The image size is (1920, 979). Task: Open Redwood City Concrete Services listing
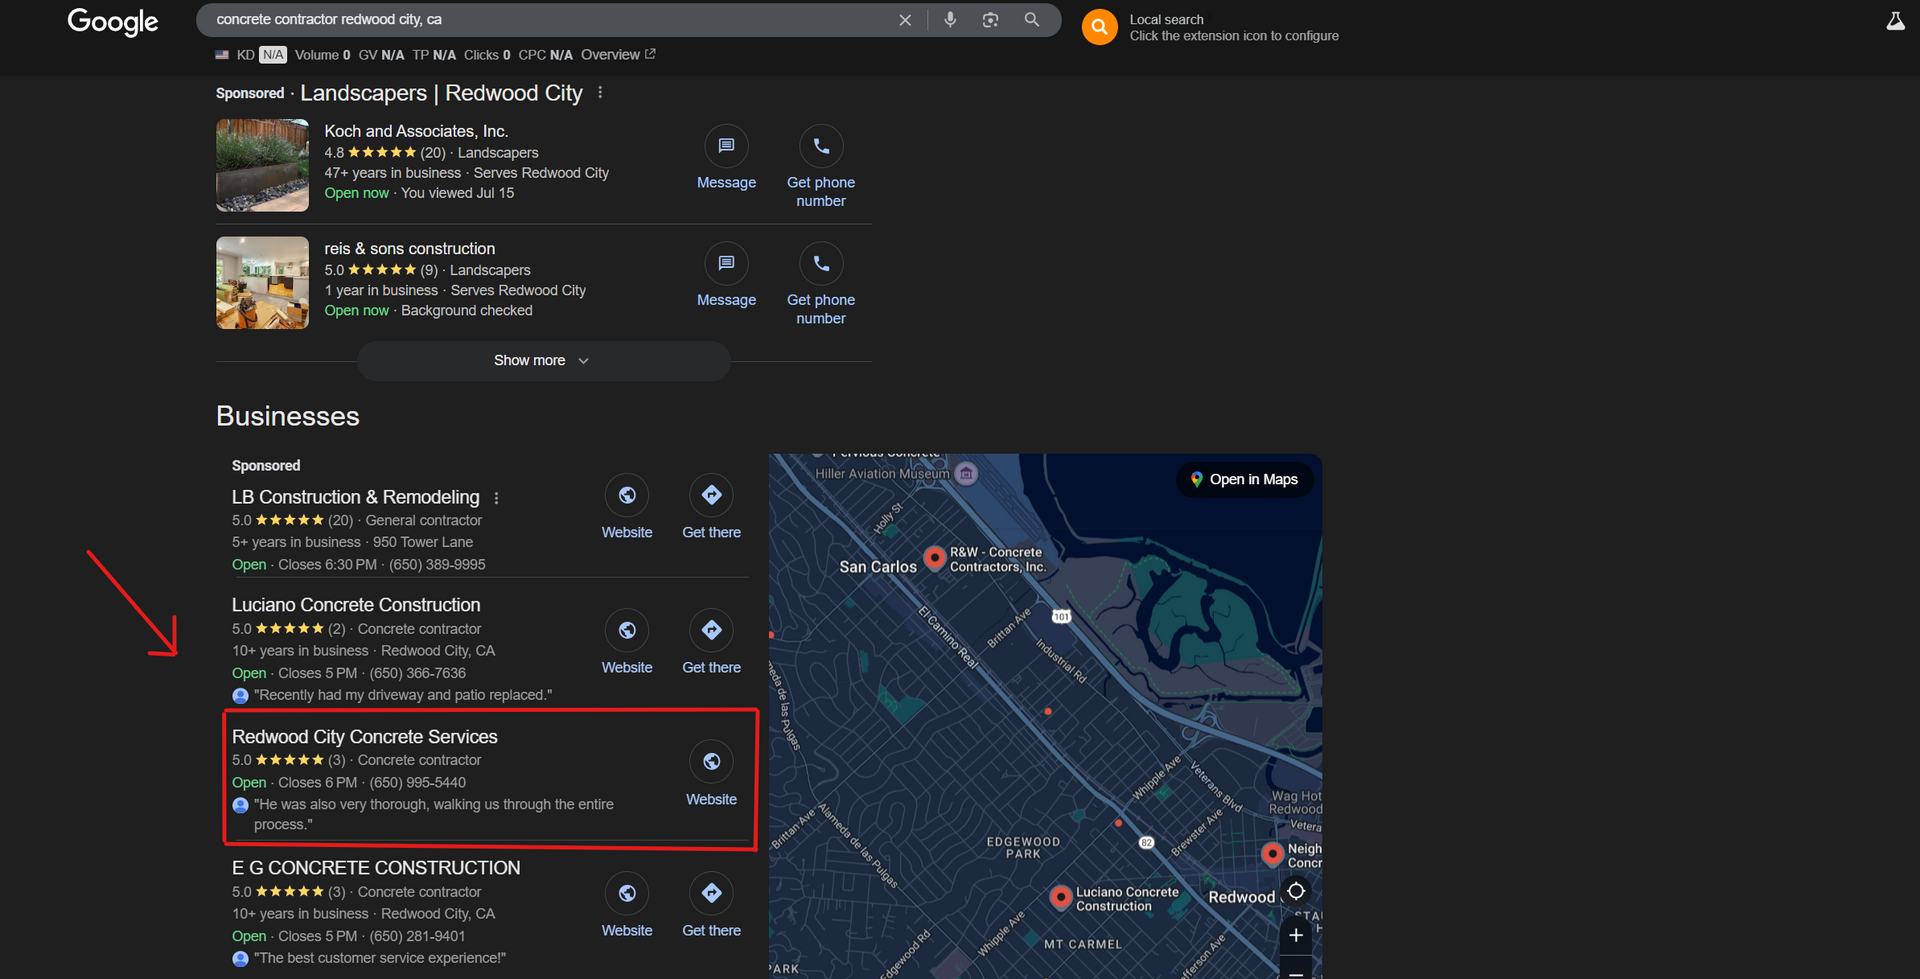(365, 737)
